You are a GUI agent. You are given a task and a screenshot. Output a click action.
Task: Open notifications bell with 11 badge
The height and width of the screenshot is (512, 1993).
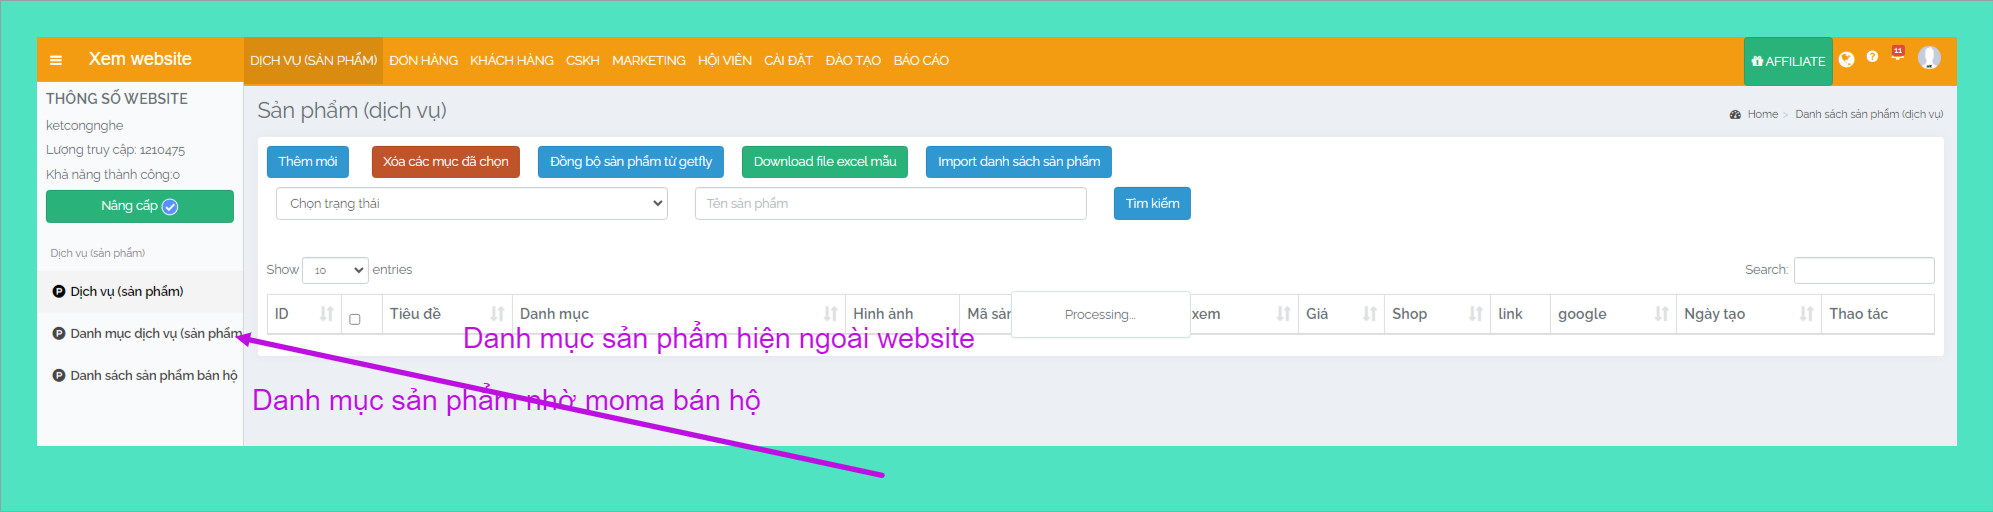(1897, 56)
